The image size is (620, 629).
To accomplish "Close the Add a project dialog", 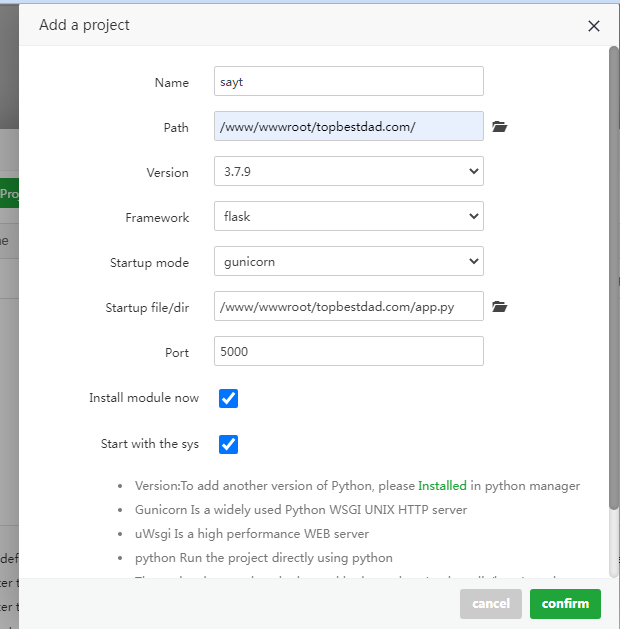I will 594,26.
